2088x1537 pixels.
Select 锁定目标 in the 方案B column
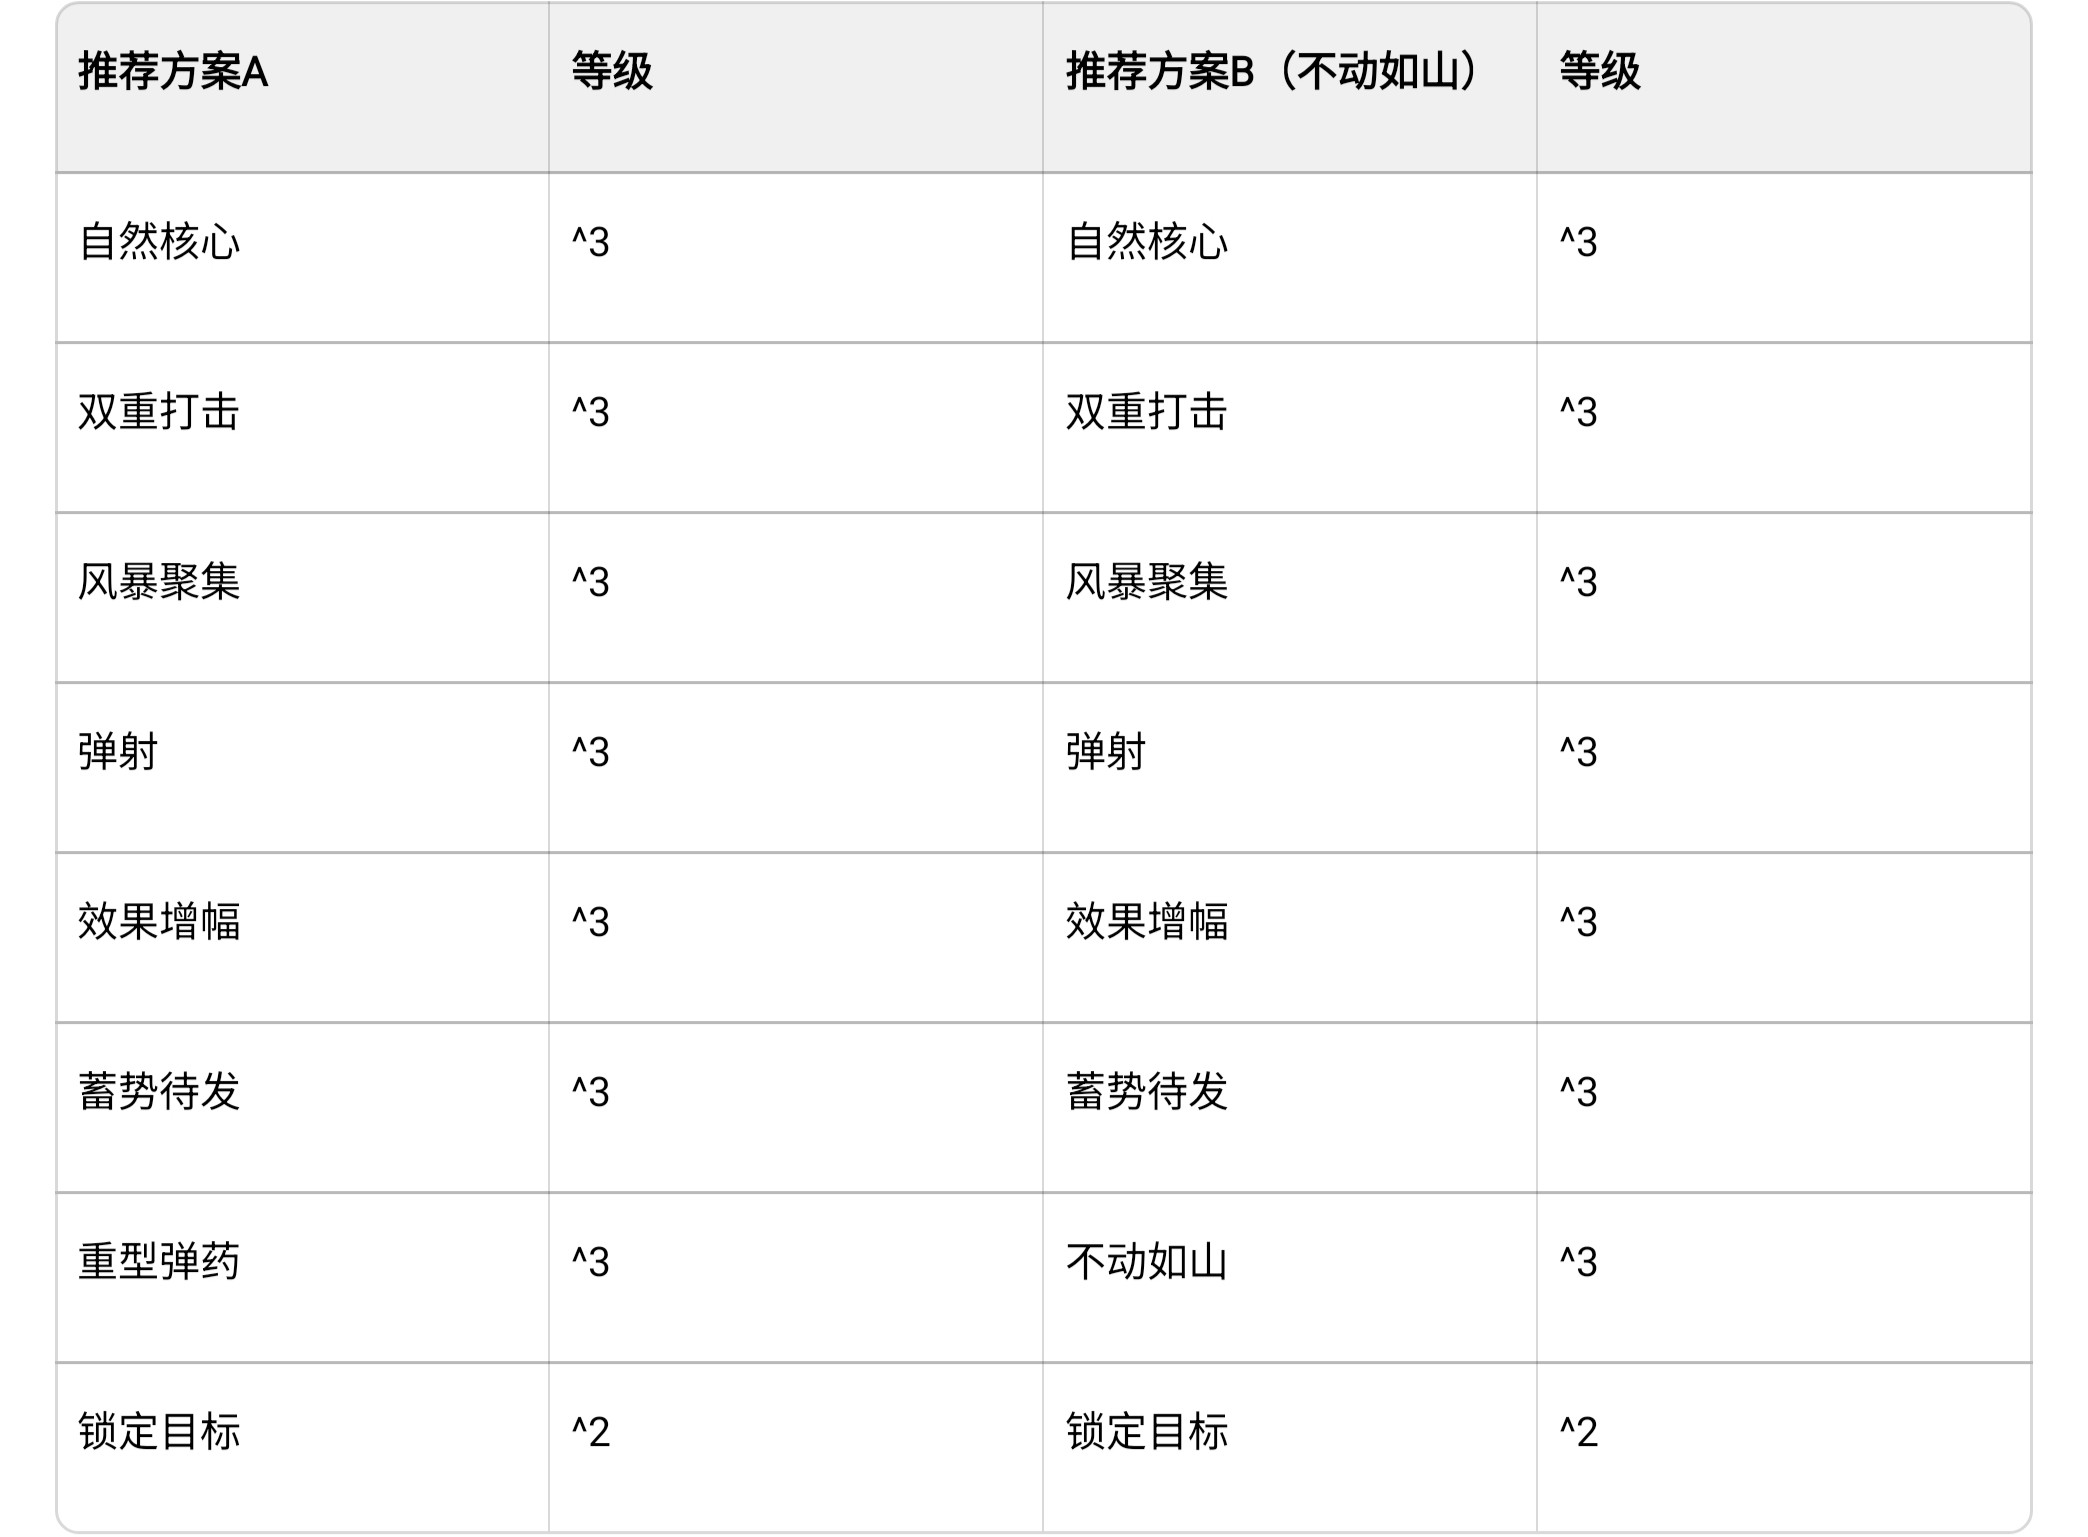(1147, 1432)
